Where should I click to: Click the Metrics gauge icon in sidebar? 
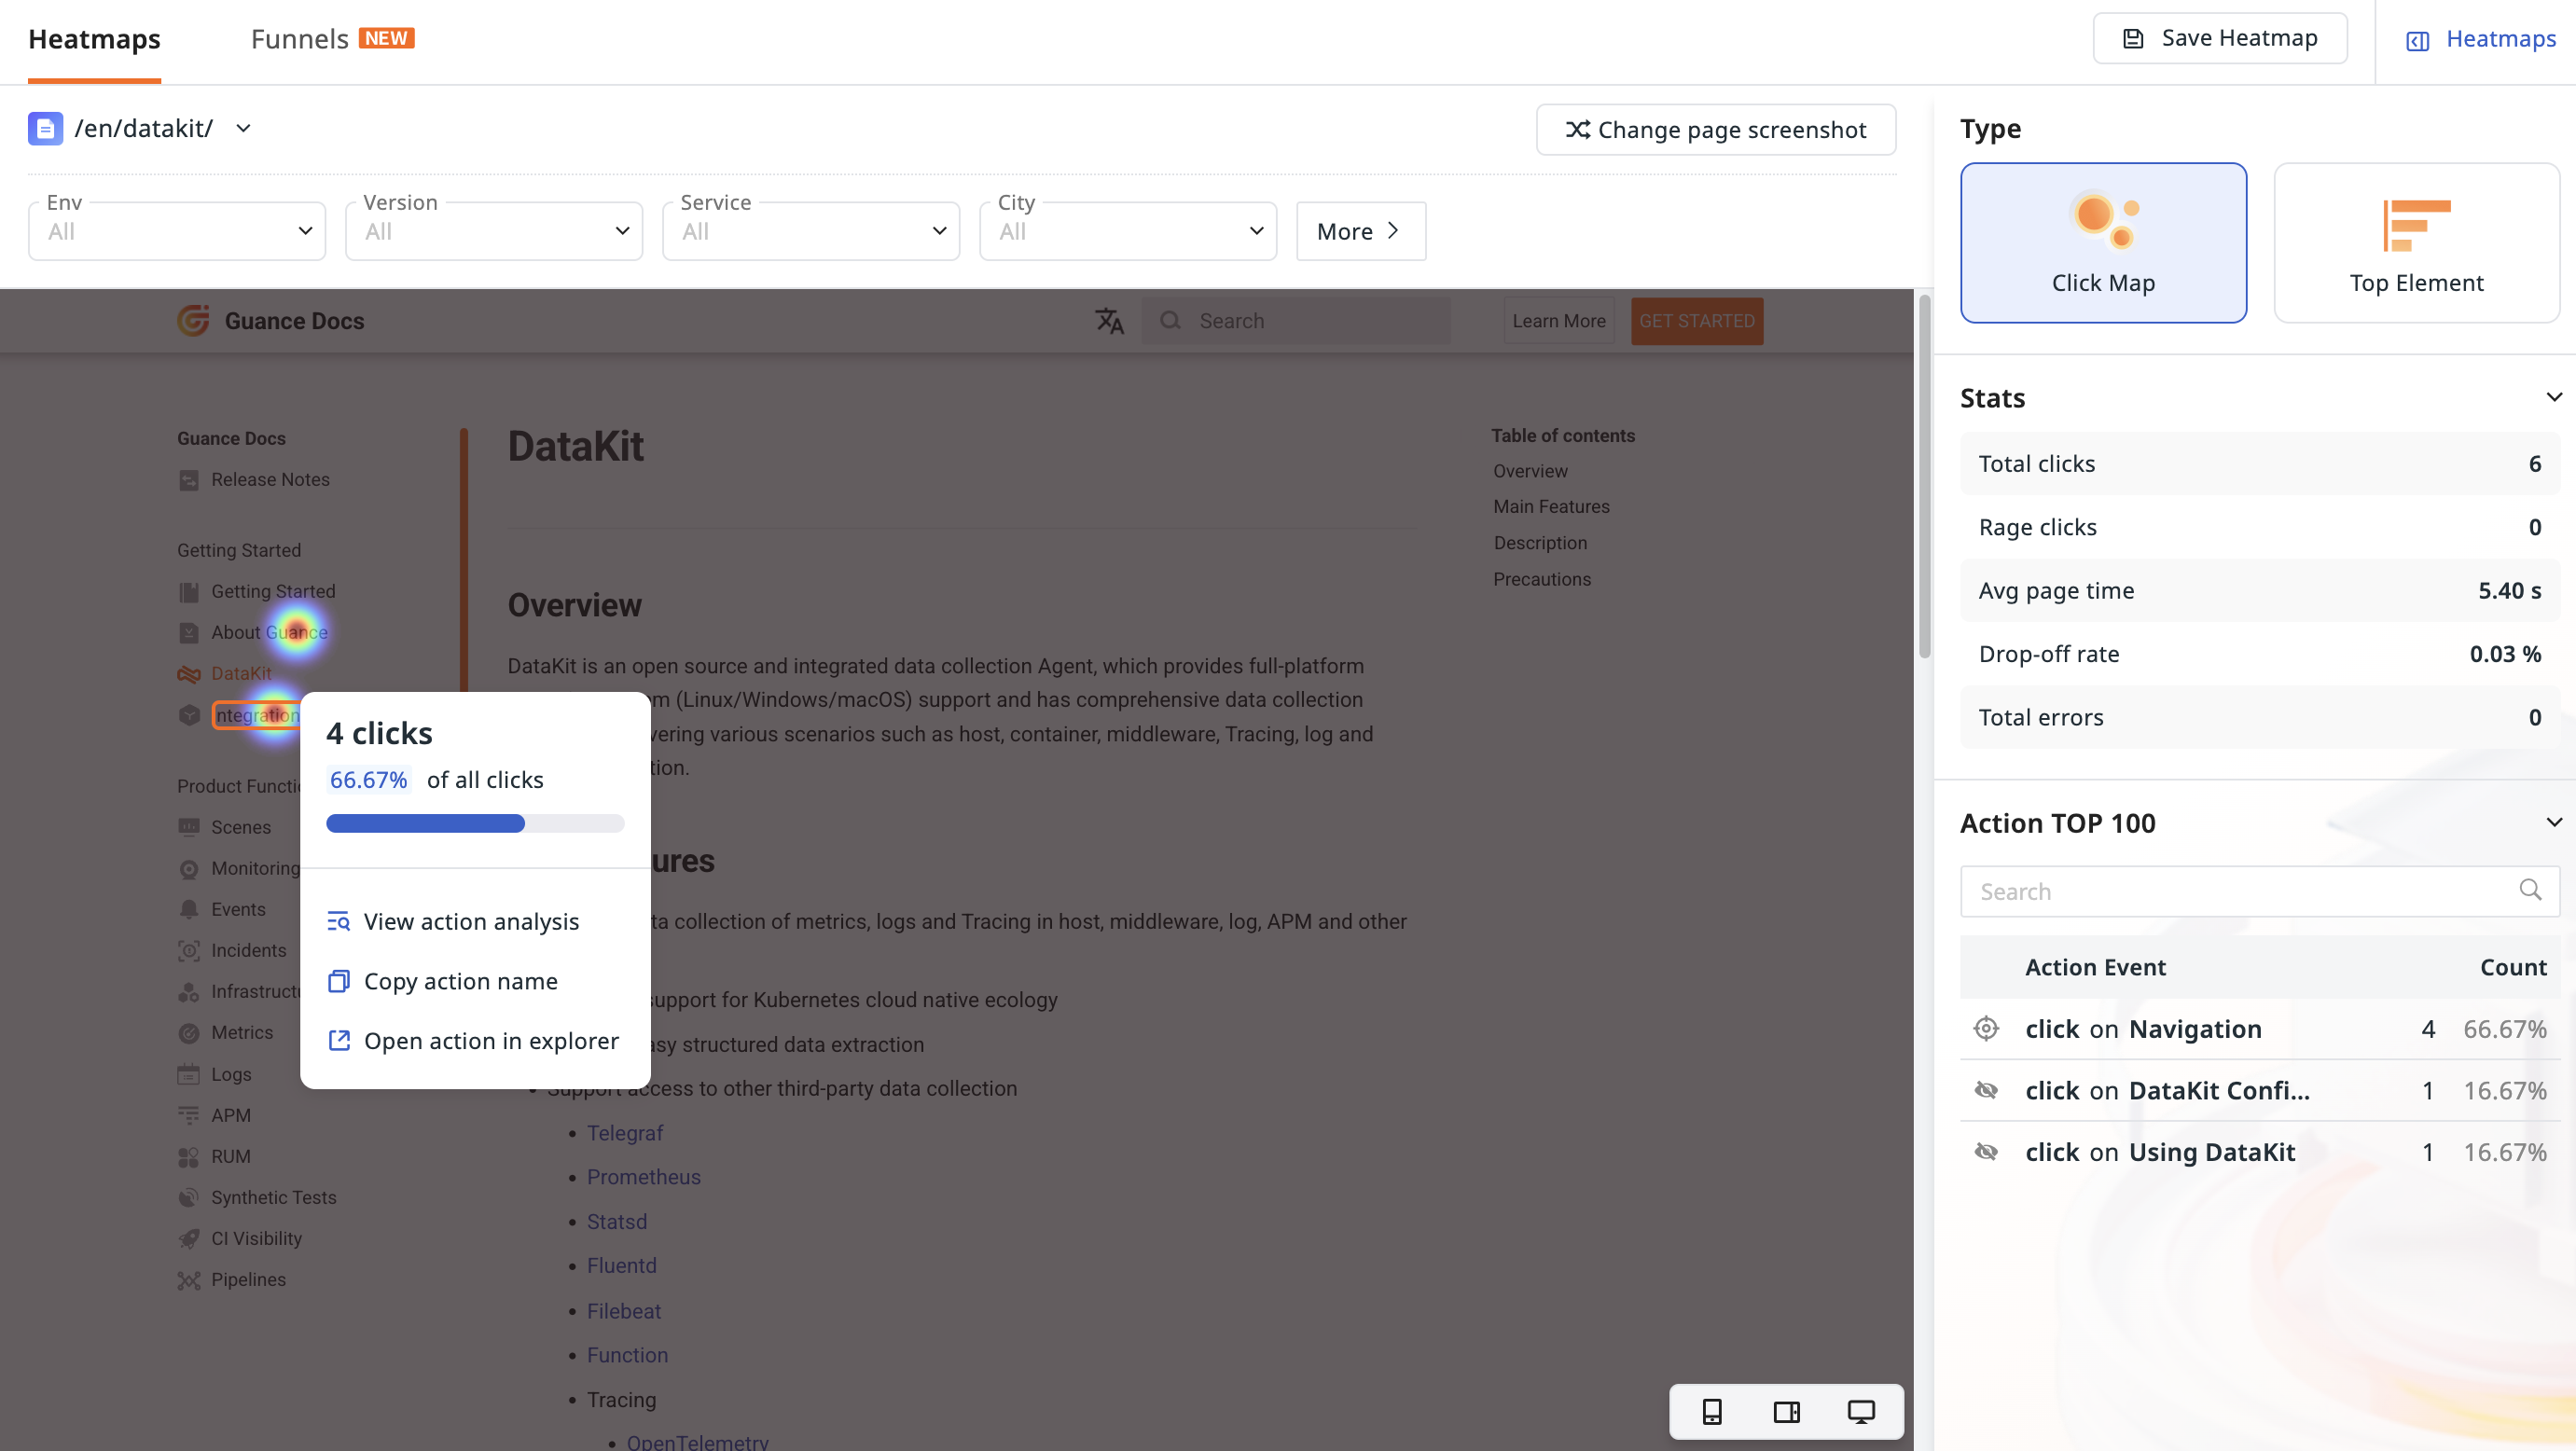pos(189,1033)
